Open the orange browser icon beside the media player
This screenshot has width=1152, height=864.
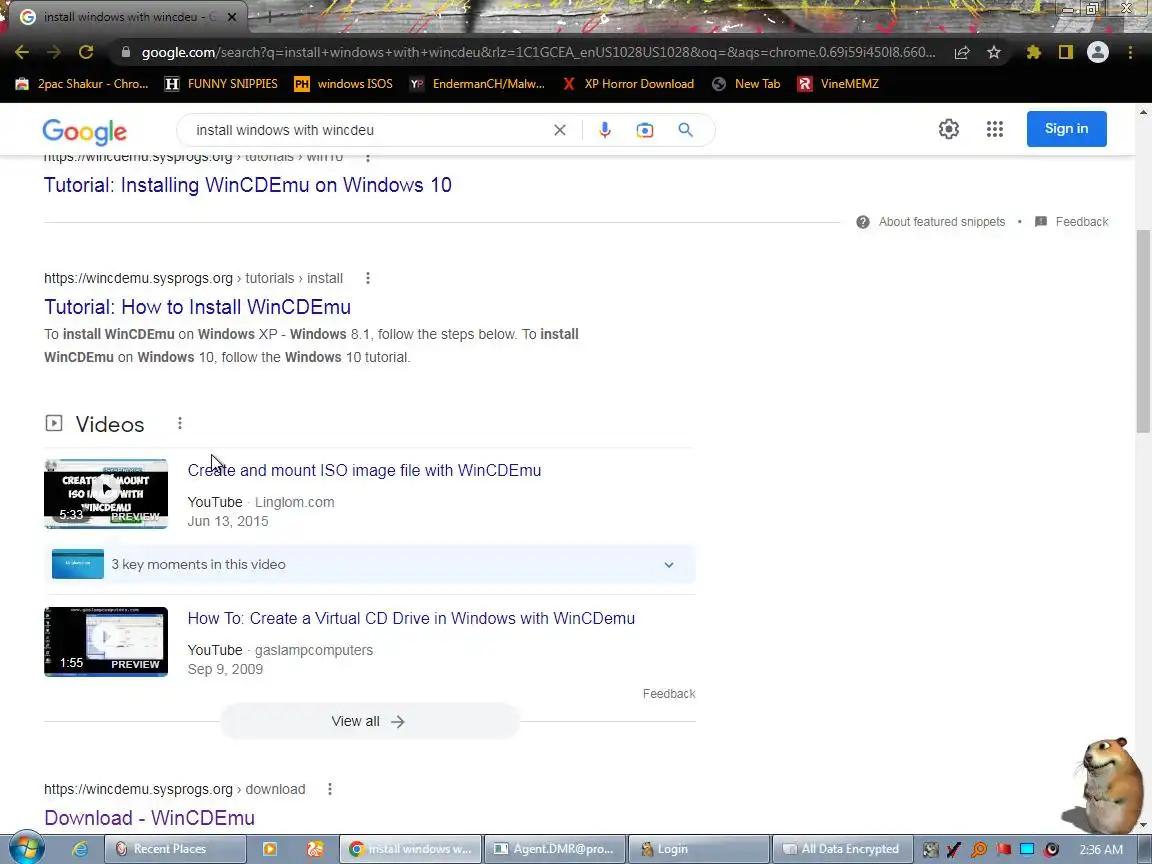(314, 849)
